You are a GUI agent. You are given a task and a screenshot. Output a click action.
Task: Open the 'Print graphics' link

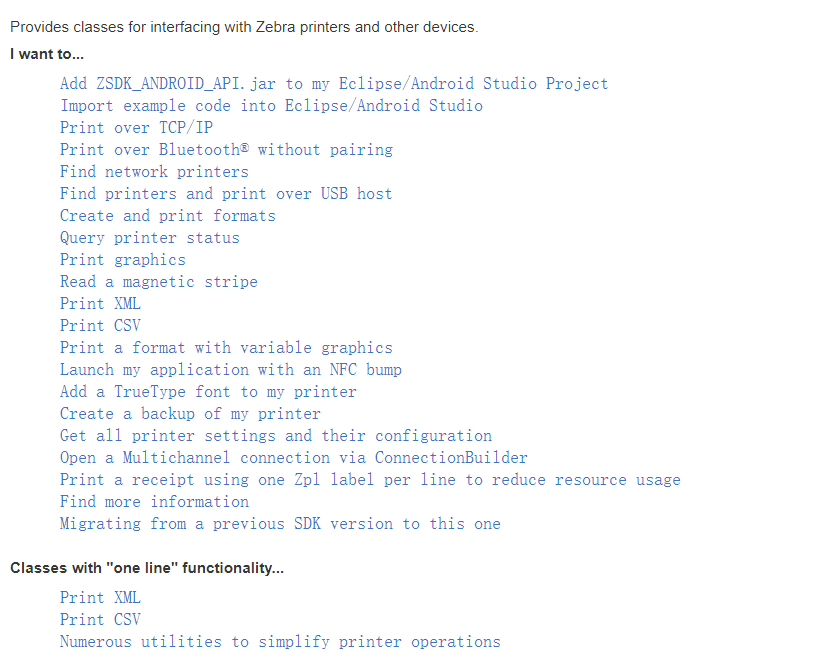[122, 260]
